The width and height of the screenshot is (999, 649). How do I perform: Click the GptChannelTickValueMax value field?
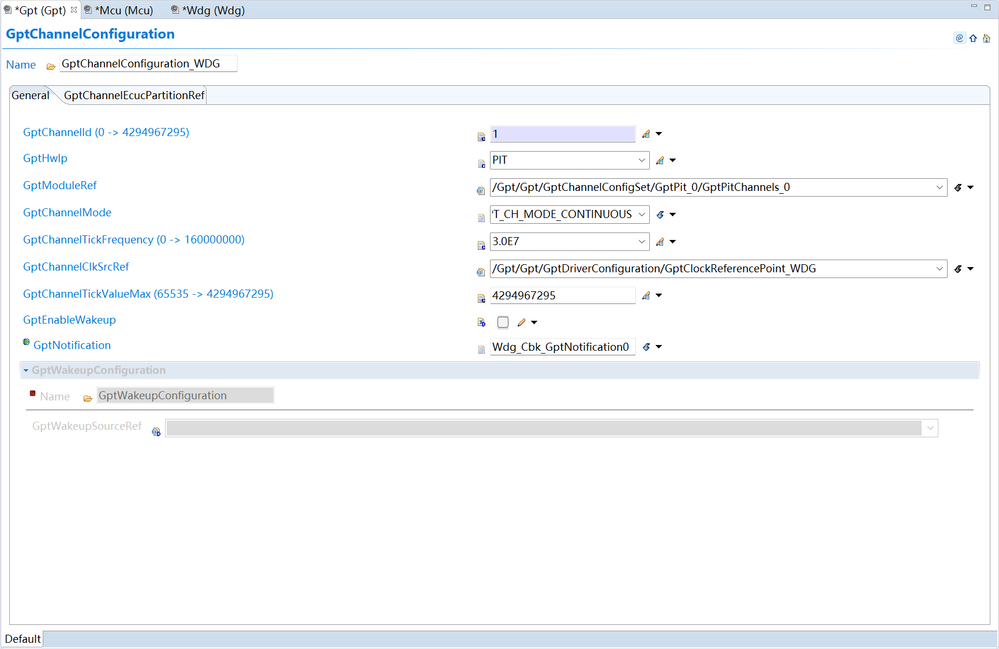tap(563, 296)
